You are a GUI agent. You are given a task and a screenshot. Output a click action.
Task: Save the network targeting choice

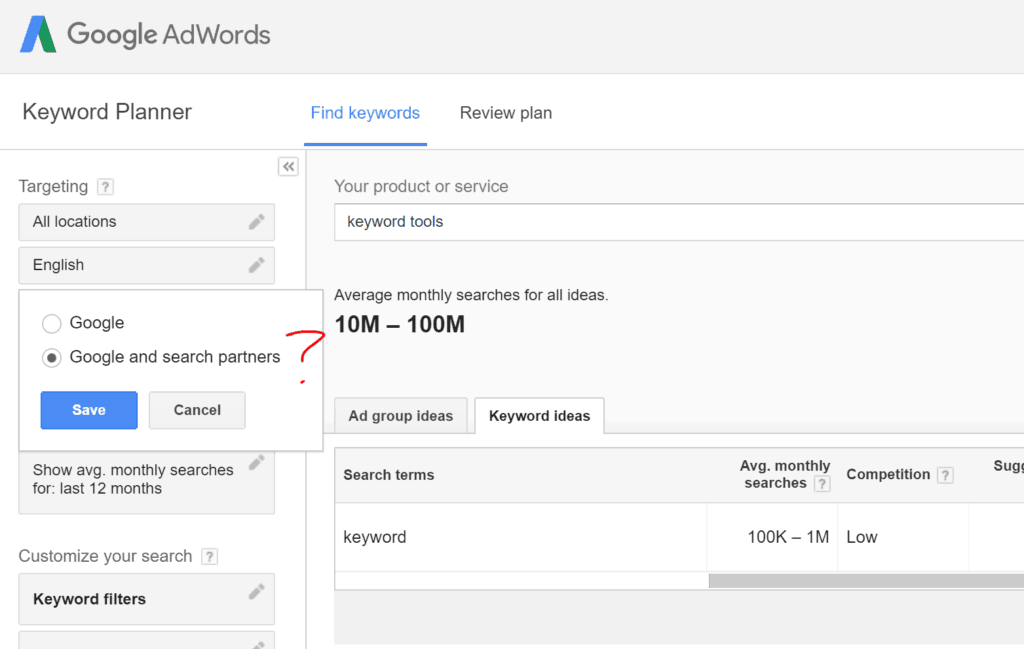(89, 410)
